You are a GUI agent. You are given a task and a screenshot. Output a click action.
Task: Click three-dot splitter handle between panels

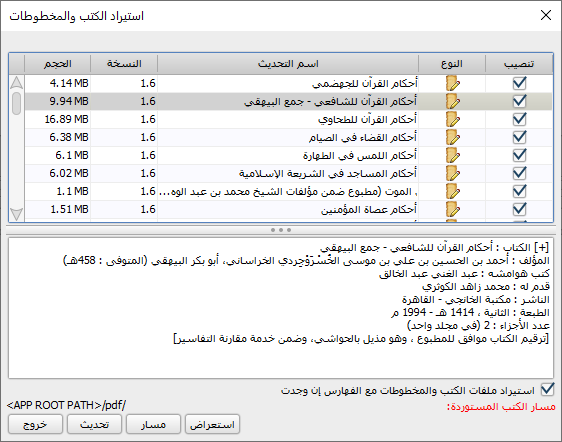point(281,230)
